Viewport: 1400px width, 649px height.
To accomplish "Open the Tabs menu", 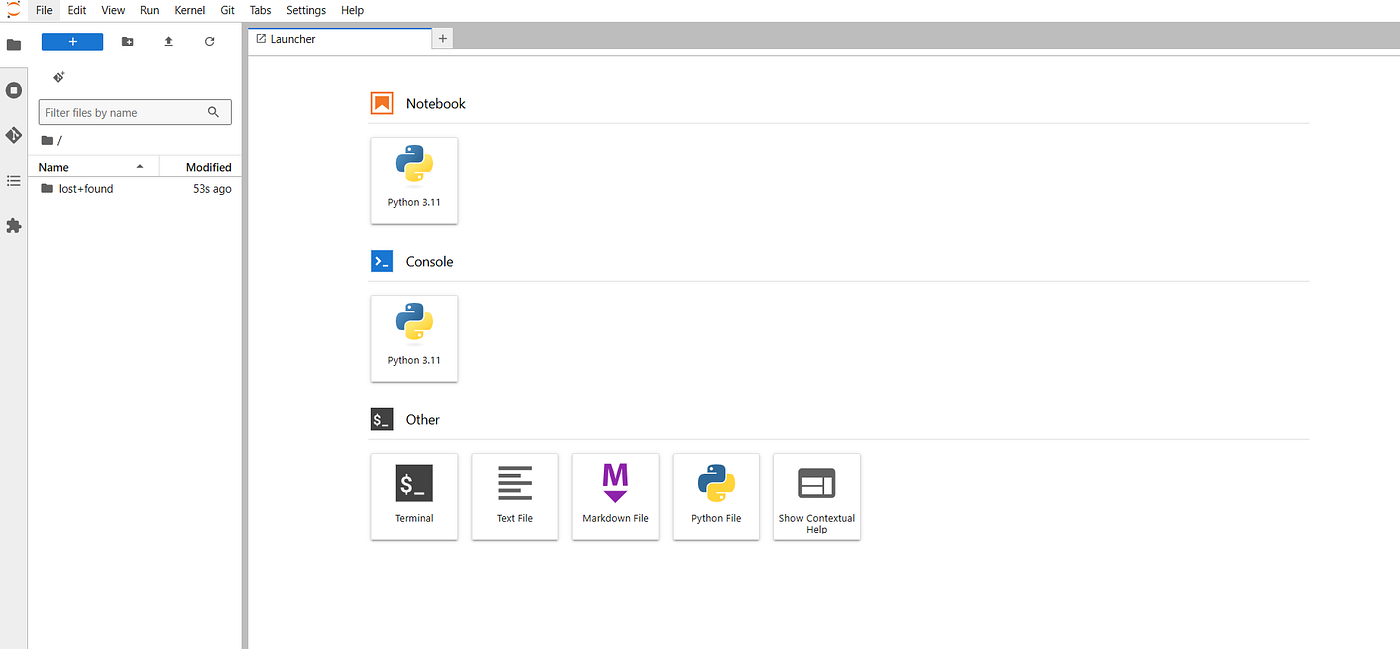I will click(x=260, y=10).
